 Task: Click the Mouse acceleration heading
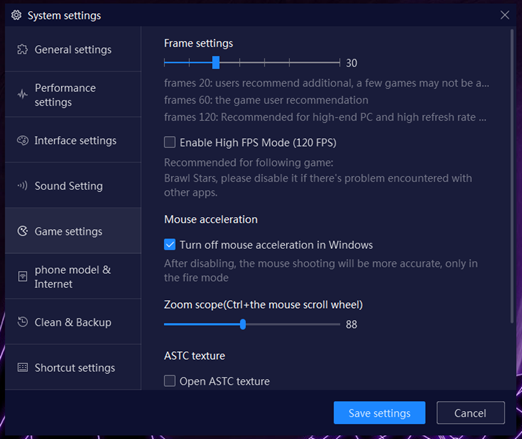[211, 219]
